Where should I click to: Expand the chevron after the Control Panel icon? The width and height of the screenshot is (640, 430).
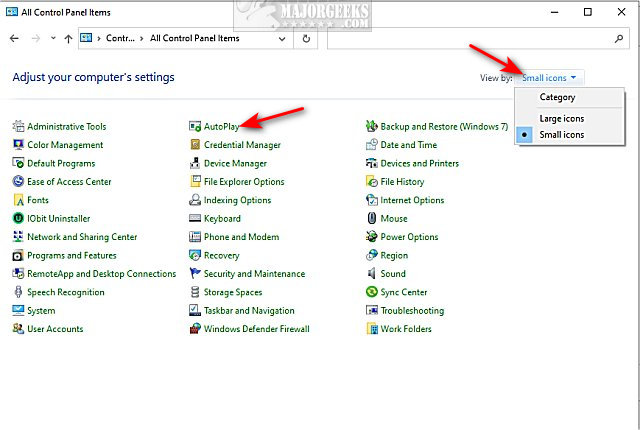pos(99,38)
